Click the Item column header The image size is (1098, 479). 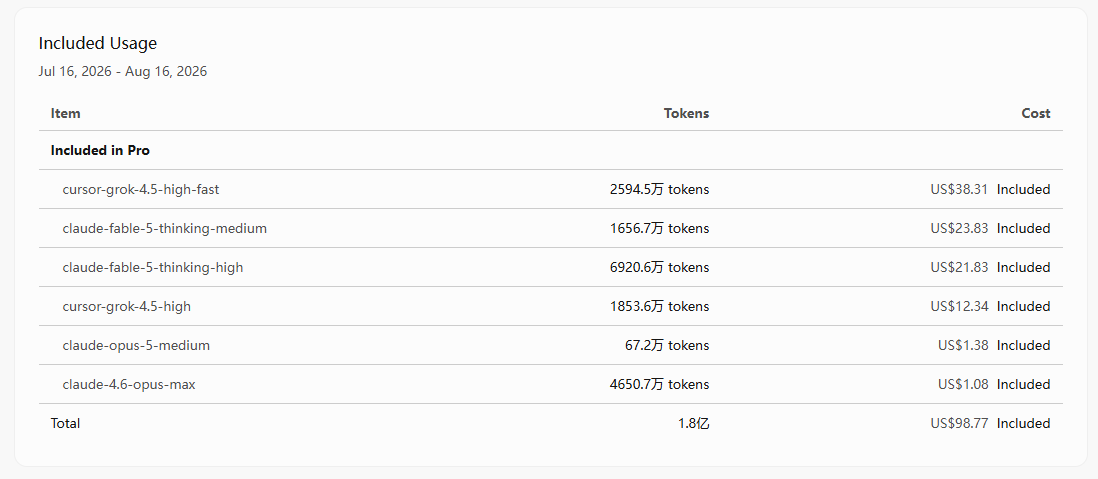pos(65,113)
